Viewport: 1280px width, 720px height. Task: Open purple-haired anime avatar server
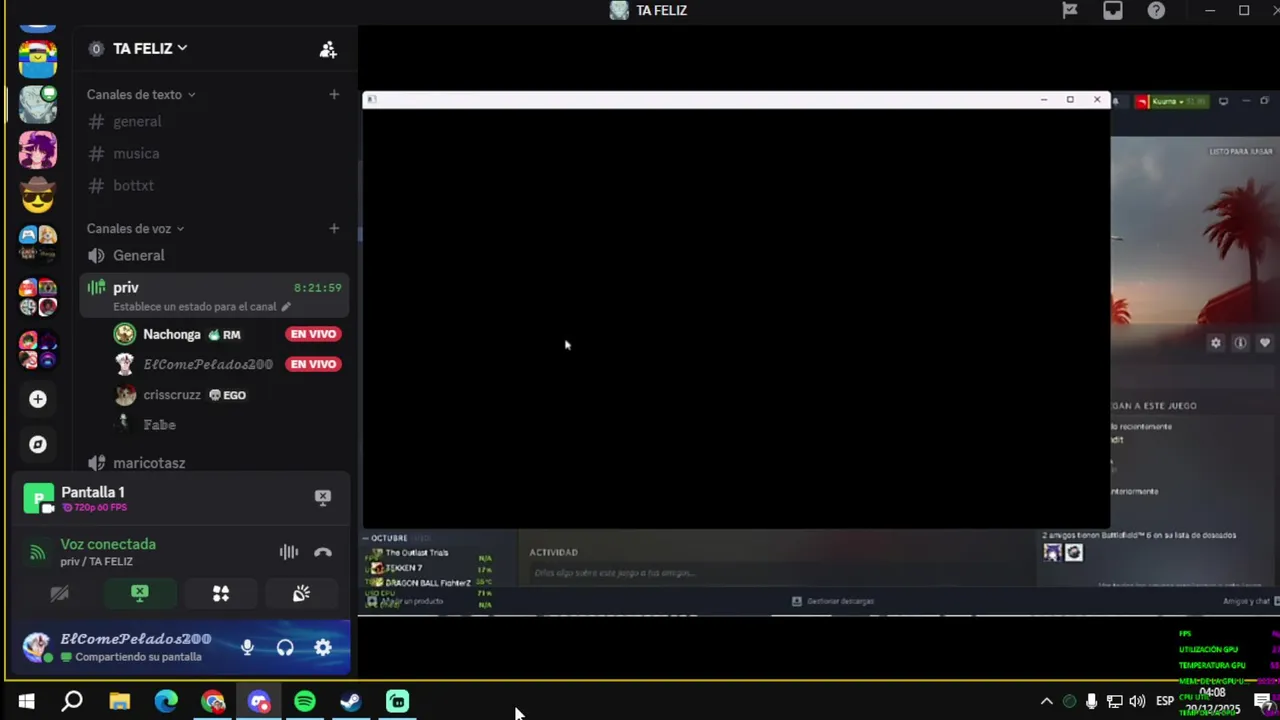[x=38, y=149]
